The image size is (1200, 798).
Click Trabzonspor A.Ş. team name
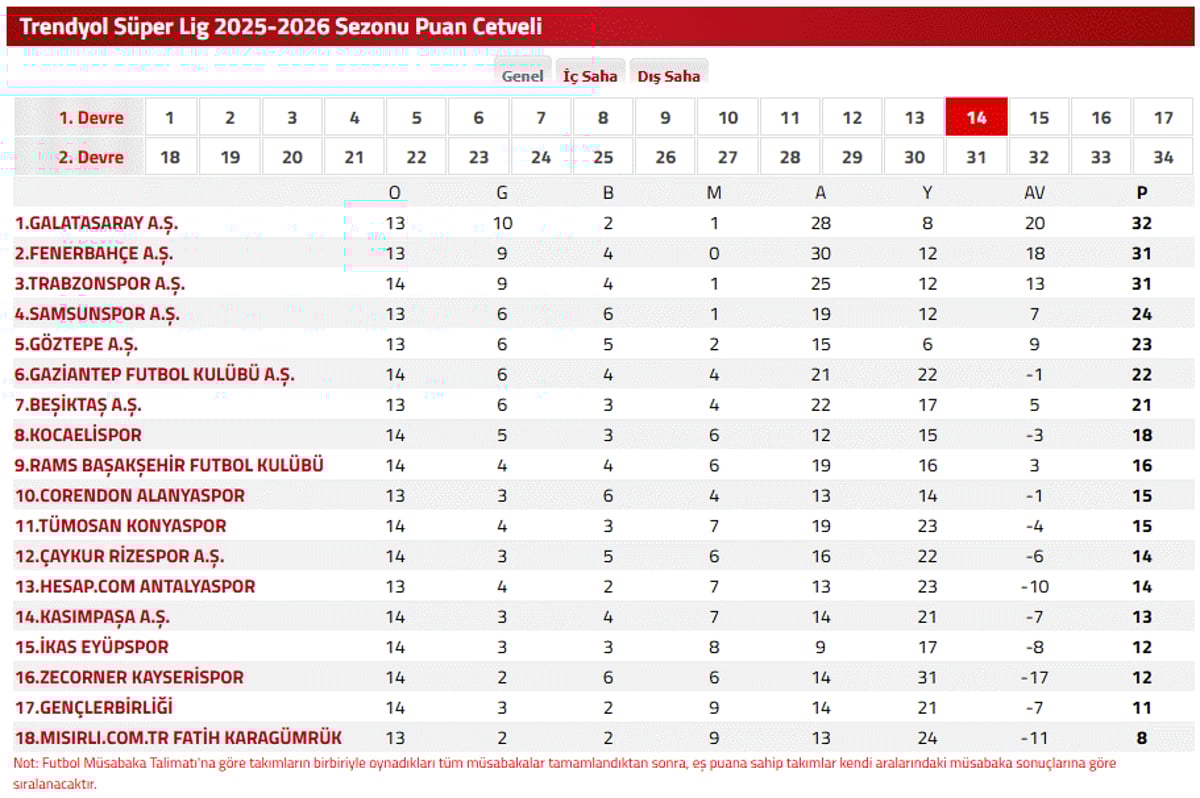[99, 284]
